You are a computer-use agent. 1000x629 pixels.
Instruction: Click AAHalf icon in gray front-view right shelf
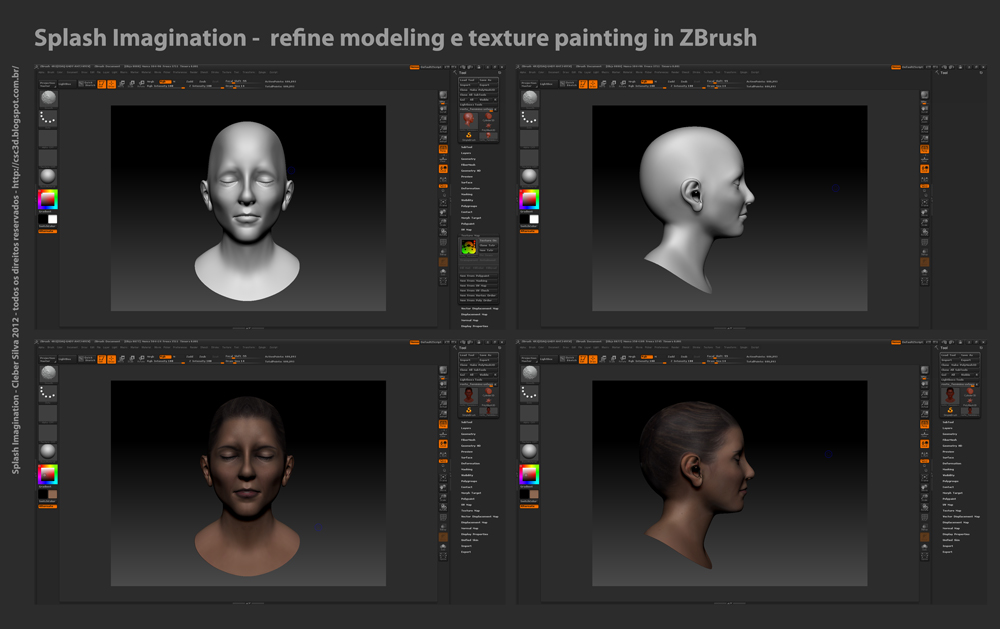(x=443, y=138)
